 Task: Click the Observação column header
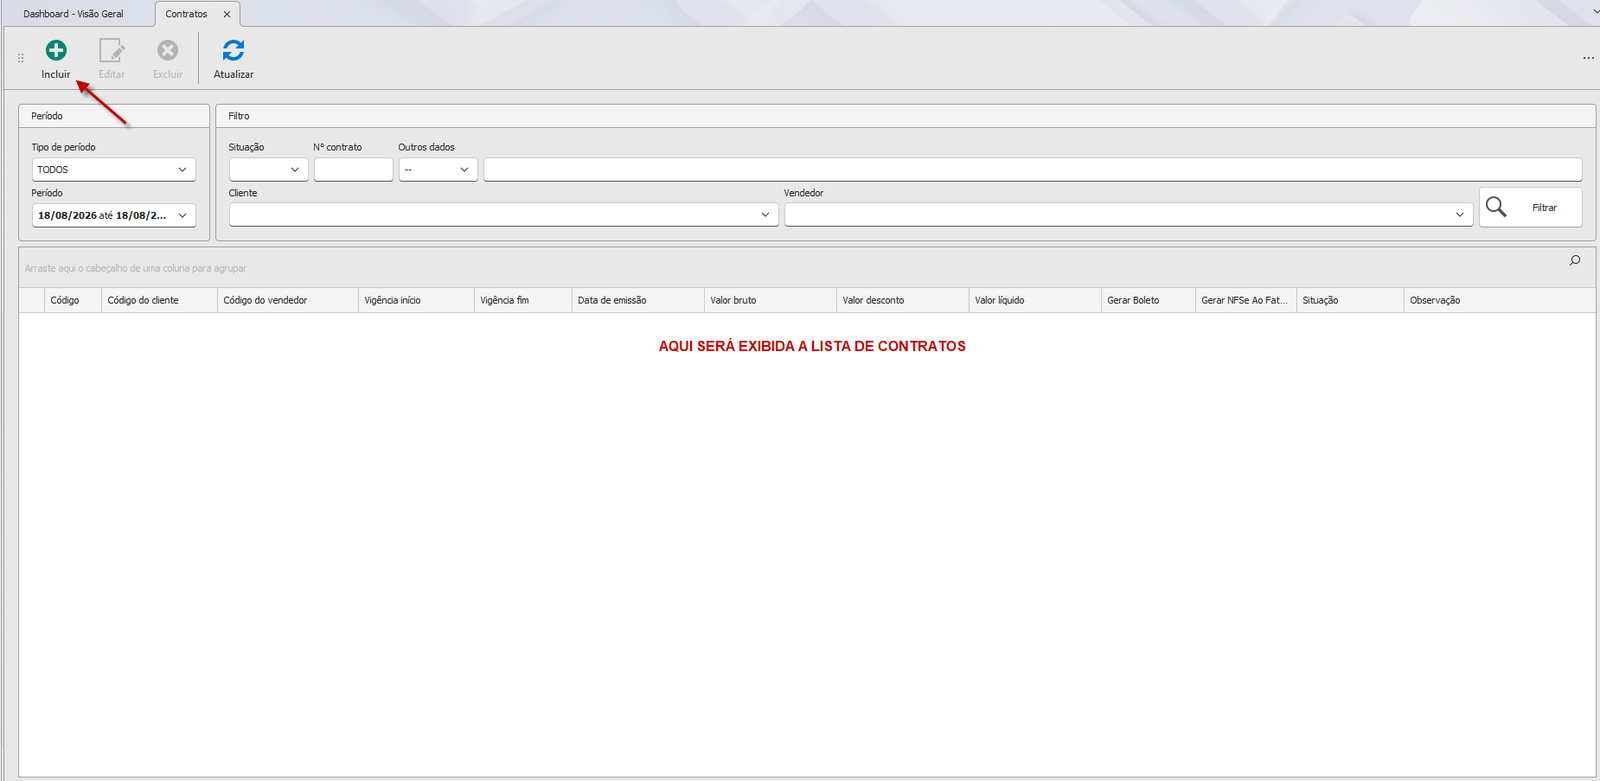click(x=1499, y=300)
